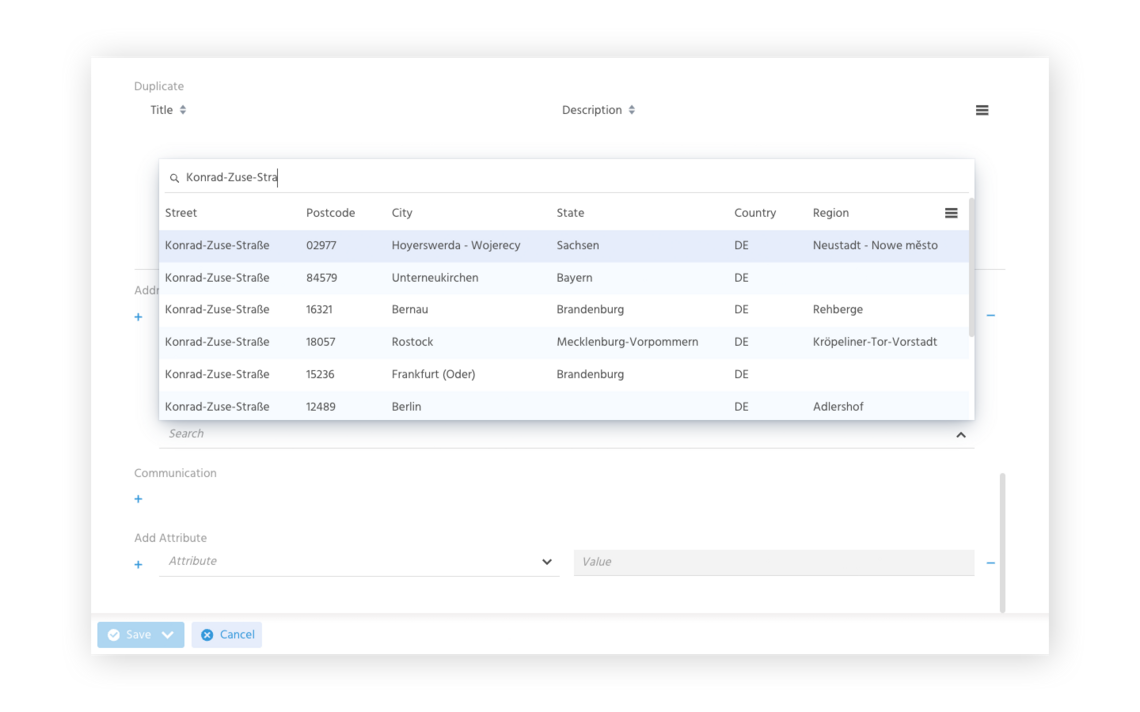Collapse the address search suggestions with the chevron
This screenshot has width=1140, height=712.
[x=961, y=434]
